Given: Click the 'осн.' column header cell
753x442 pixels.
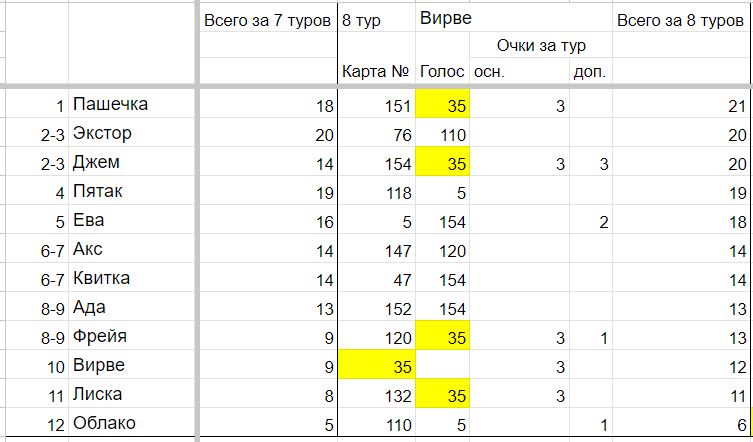Looking at the screenshot, I should coord(520,71).
